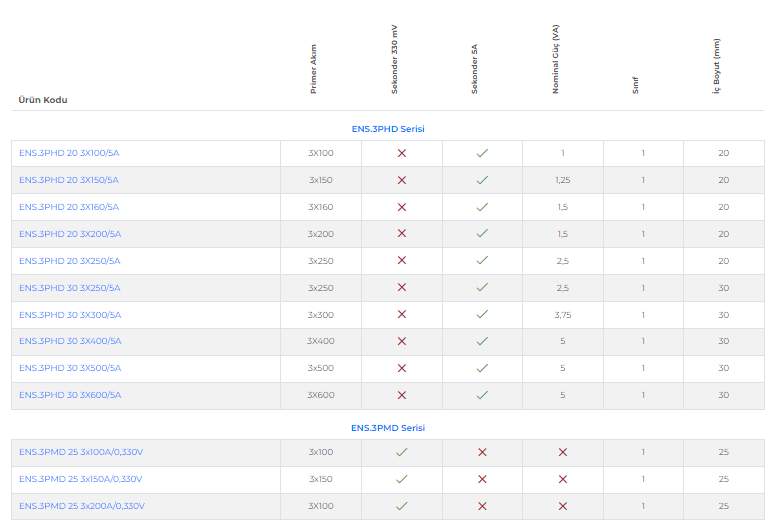Click the Ürün Kodu column header

[x=43, y=100]
